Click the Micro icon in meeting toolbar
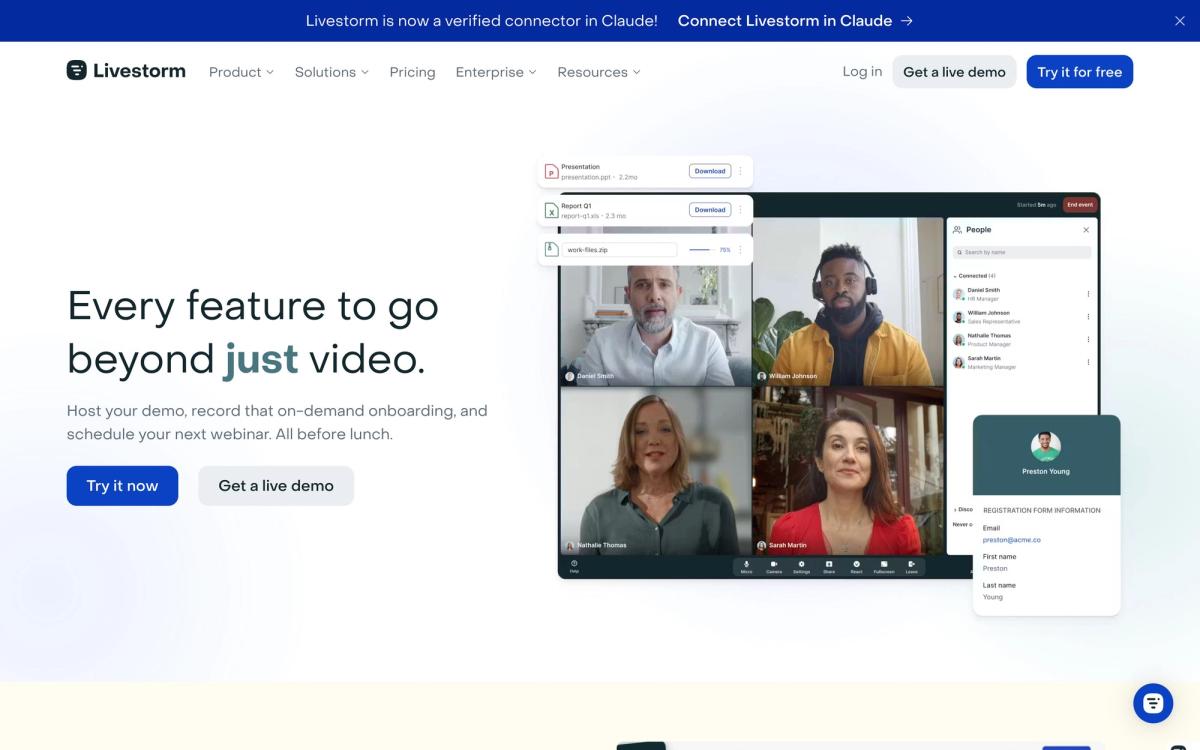This screenshot has height=750, width=1200. tap(746, 566)
